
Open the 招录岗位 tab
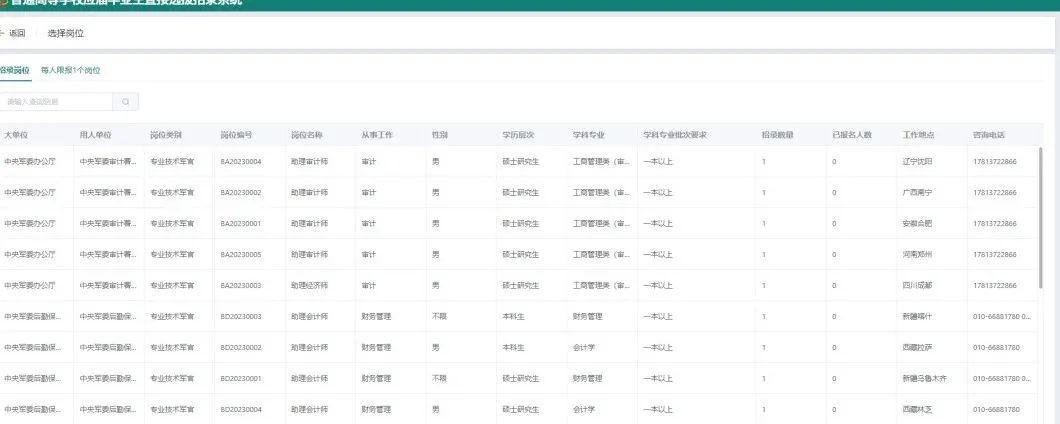pyautogui.click(x=14, y=71)
